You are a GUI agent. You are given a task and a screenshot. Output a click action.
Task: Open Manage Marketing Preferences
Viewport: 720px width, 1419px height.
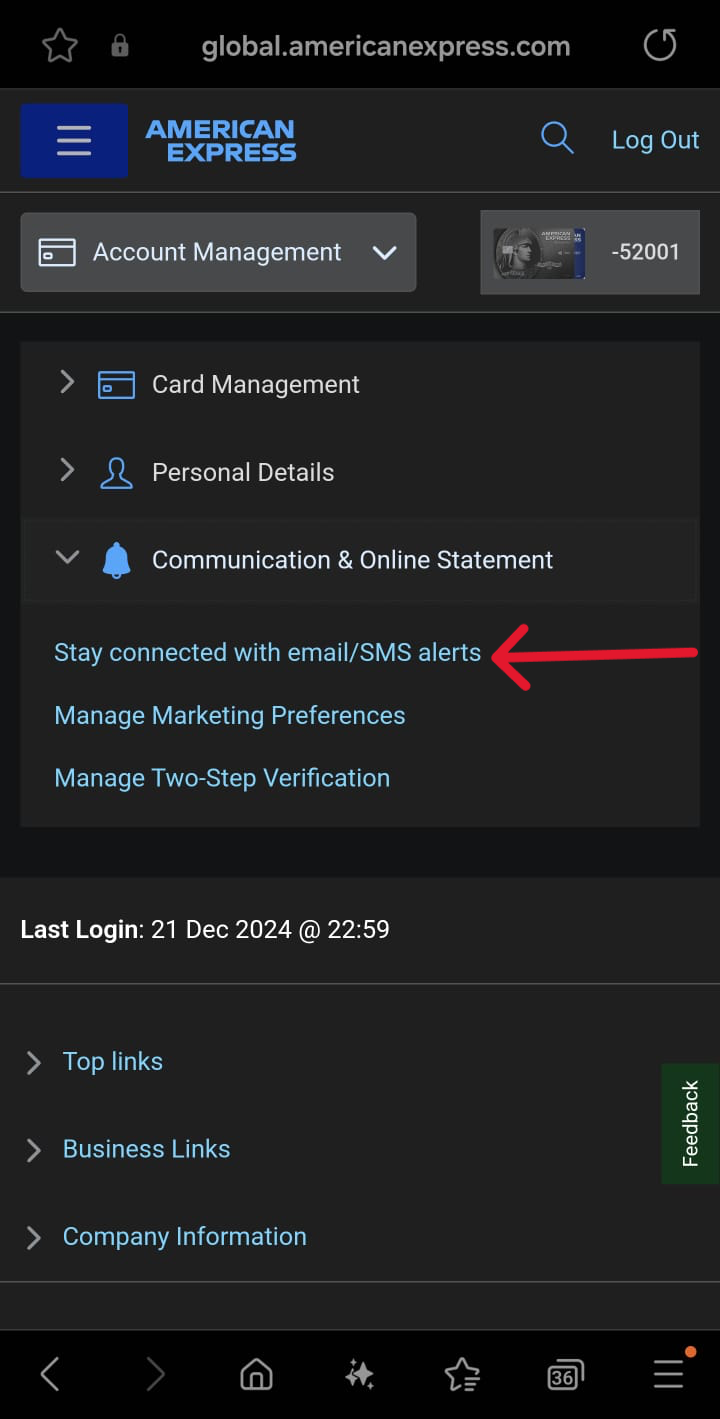tap(230, 715)
